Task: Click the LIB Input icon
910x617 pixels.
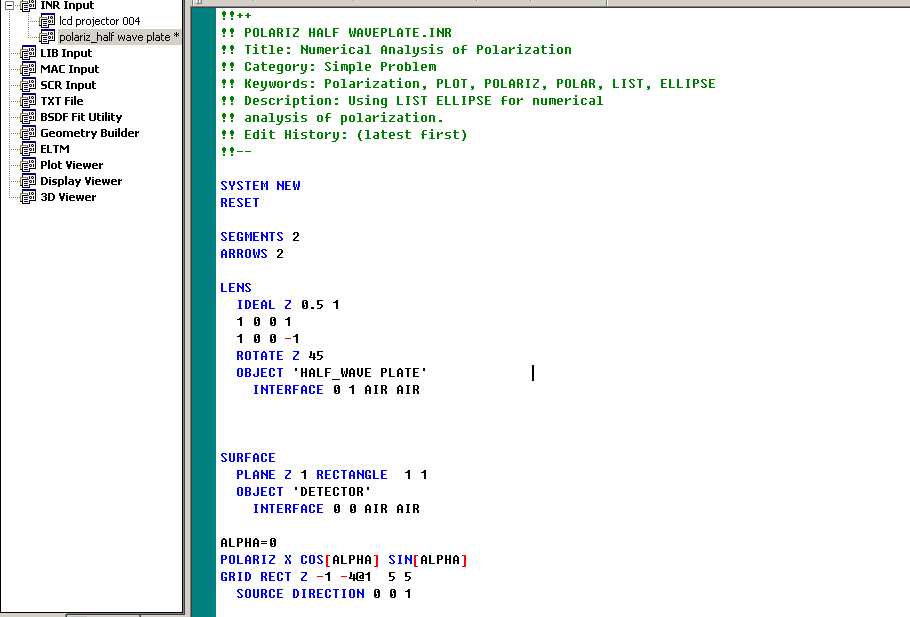Action: (28, 53)
